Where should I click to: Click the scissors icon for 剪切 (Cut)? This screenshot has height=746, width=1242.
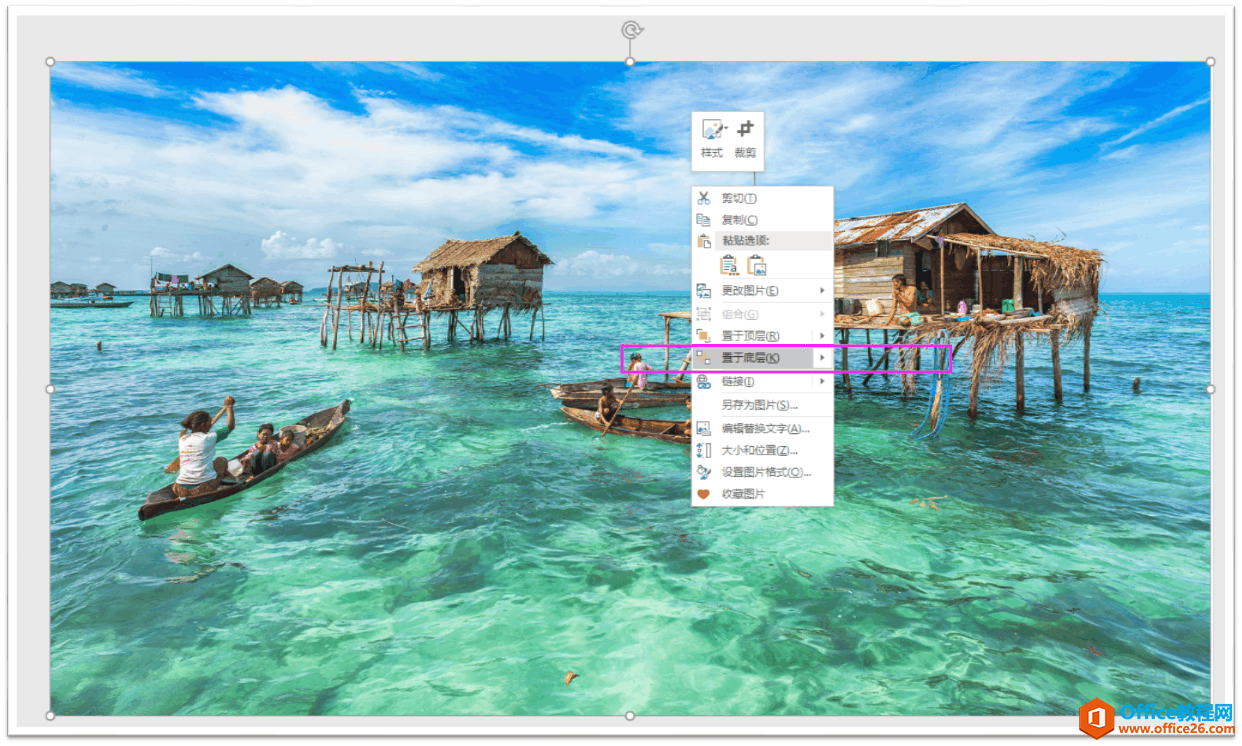[x=704, y=198]
